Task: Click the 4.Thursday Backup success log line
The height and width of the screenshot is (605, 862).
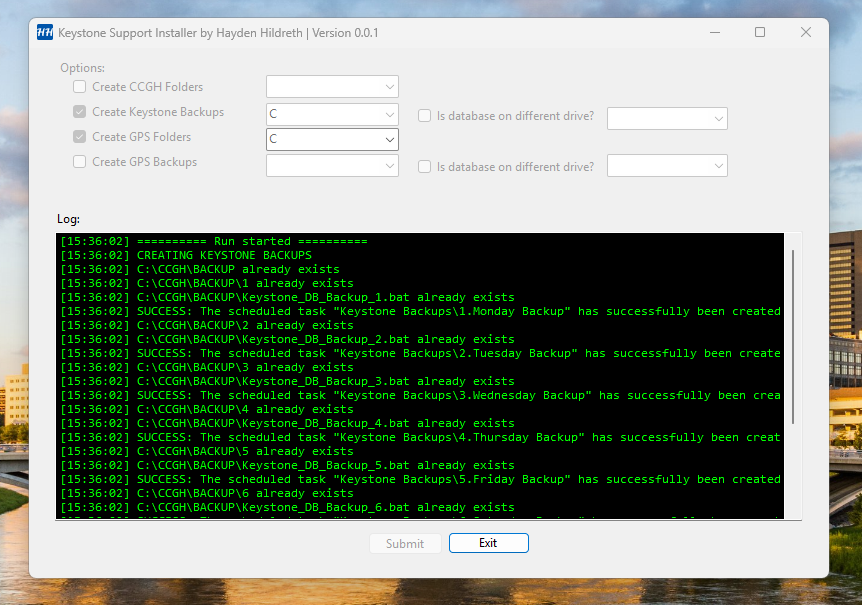Action: point(421,437)
